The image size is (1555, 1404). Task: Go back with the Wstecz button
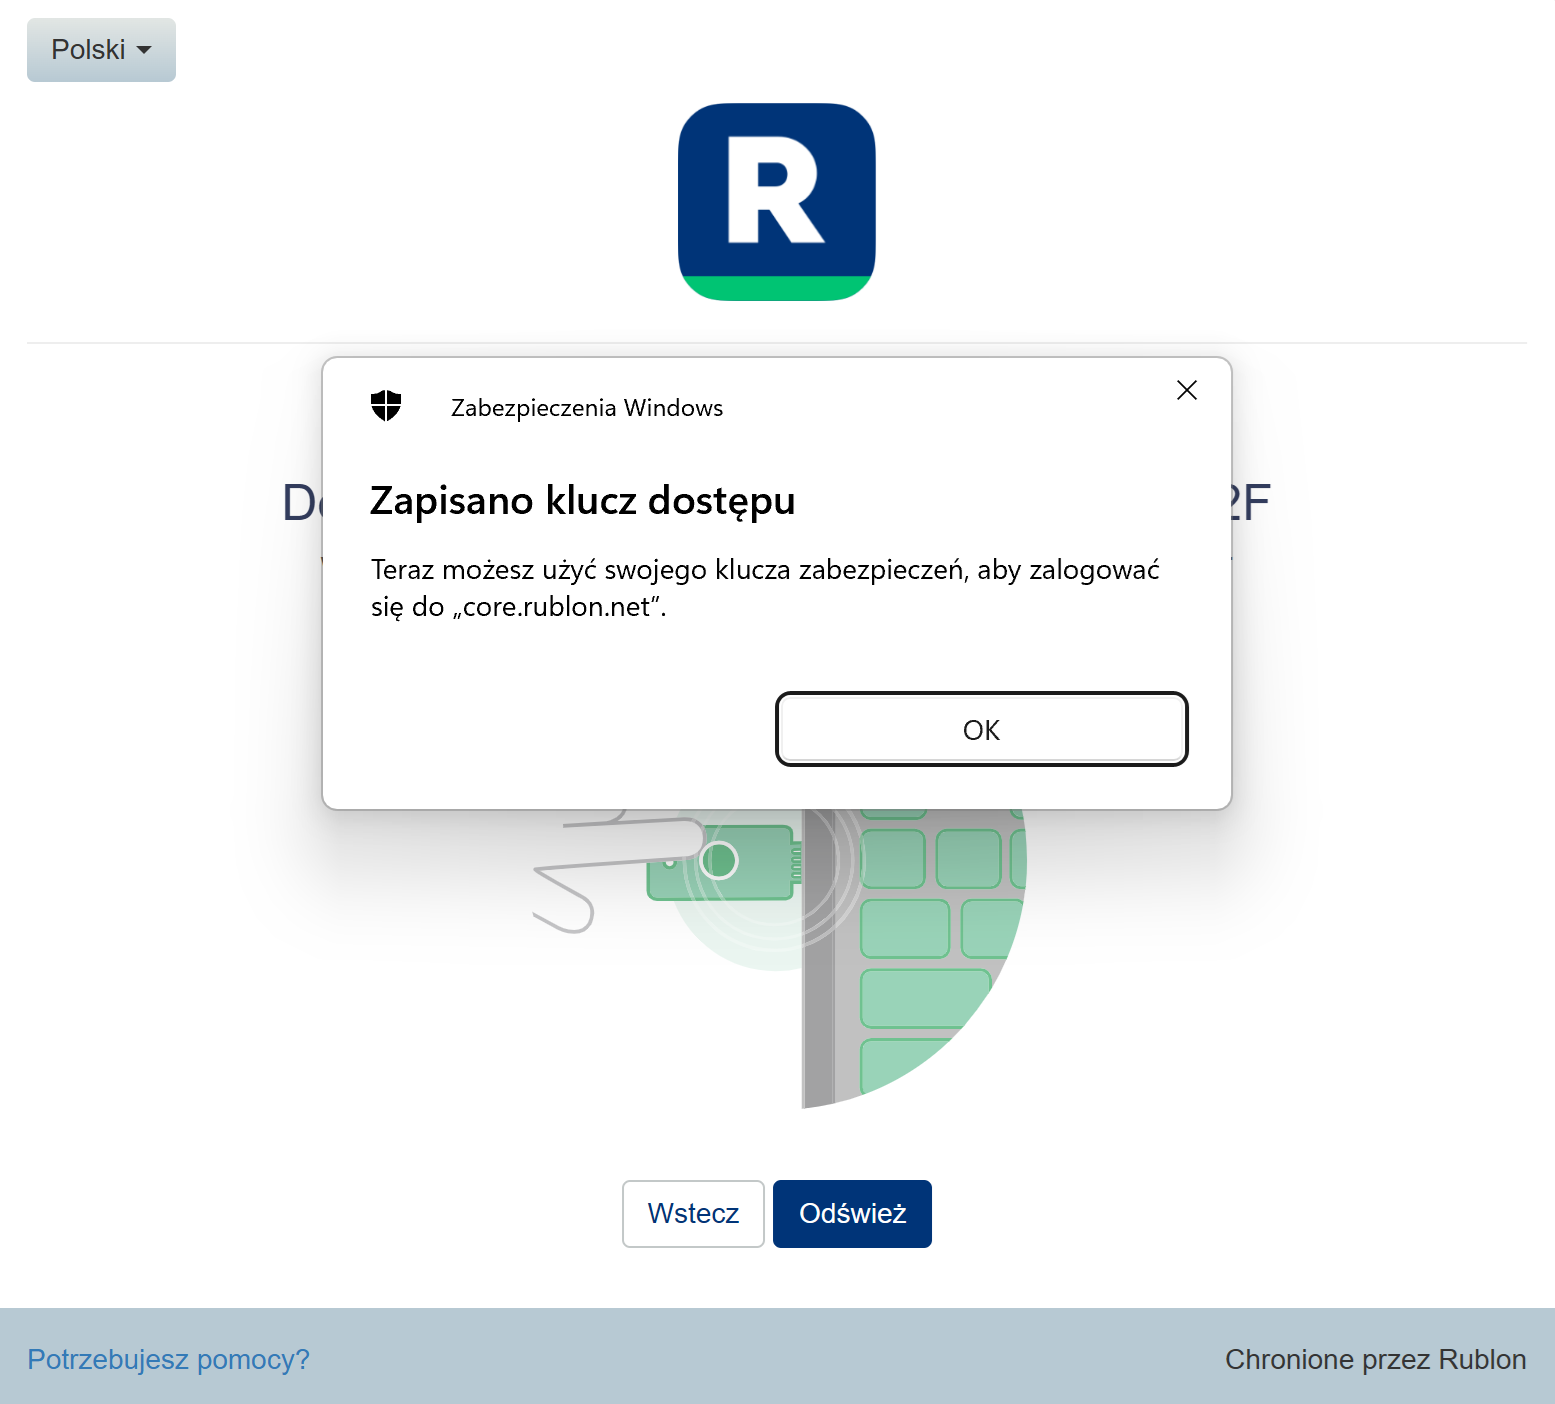pyautogui.click(x=693, y=1214)
